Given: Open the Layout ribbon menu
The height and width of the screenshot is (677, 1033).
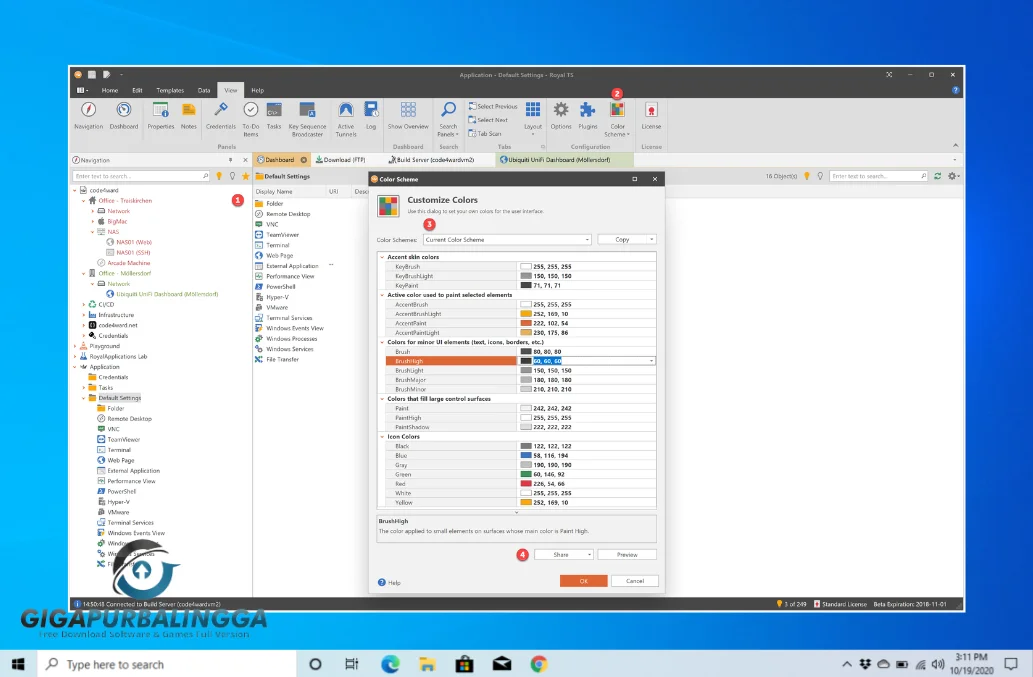Looking at the screenshot, I should pos(533,119).
